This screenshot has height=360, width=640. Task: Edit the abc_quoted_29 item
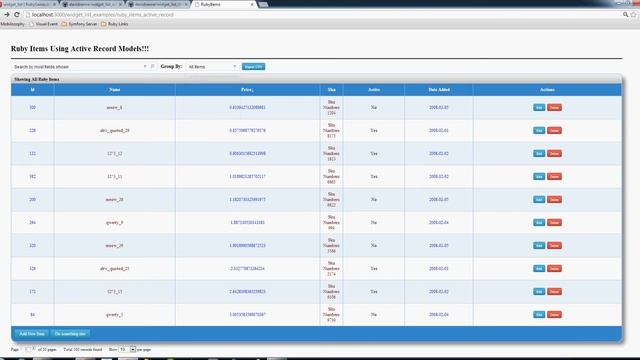[539, 130]
